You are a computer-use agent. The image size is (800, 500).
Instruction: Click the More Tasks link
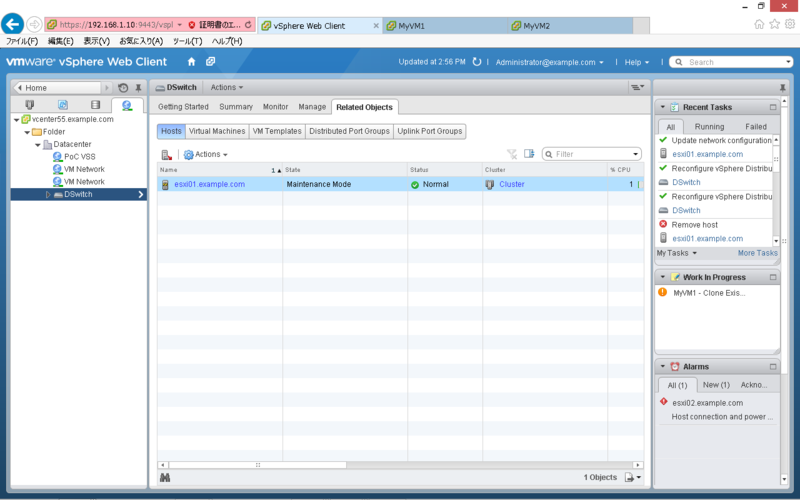(x=758, y=253)
